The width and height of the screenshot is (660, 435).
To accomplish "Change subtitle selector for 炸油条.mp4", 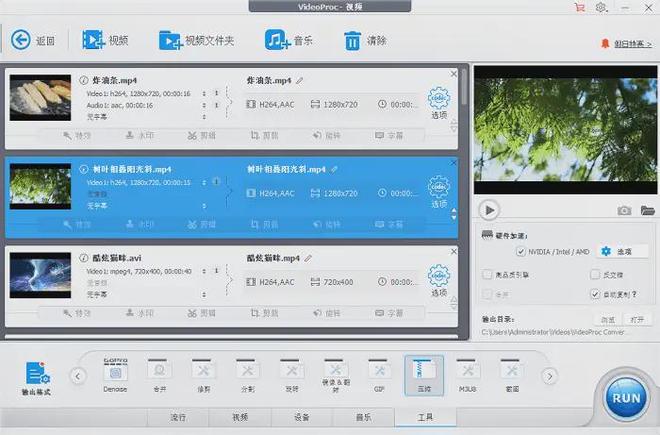I will [x=204, y=117].
